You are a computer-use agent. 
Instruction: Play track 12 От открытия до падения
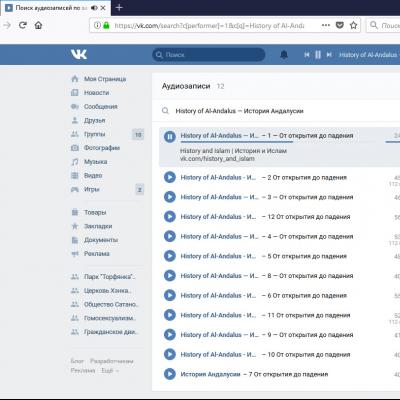pos(170,217)
